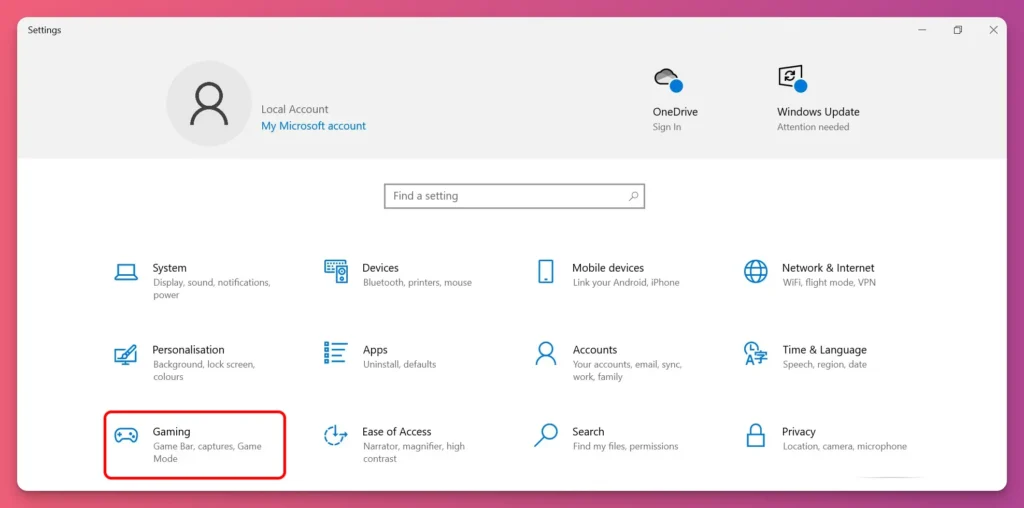Select 'Find my files, permissions' description
The width and height of the screenshot is (1024, 508).
(626, 447)
